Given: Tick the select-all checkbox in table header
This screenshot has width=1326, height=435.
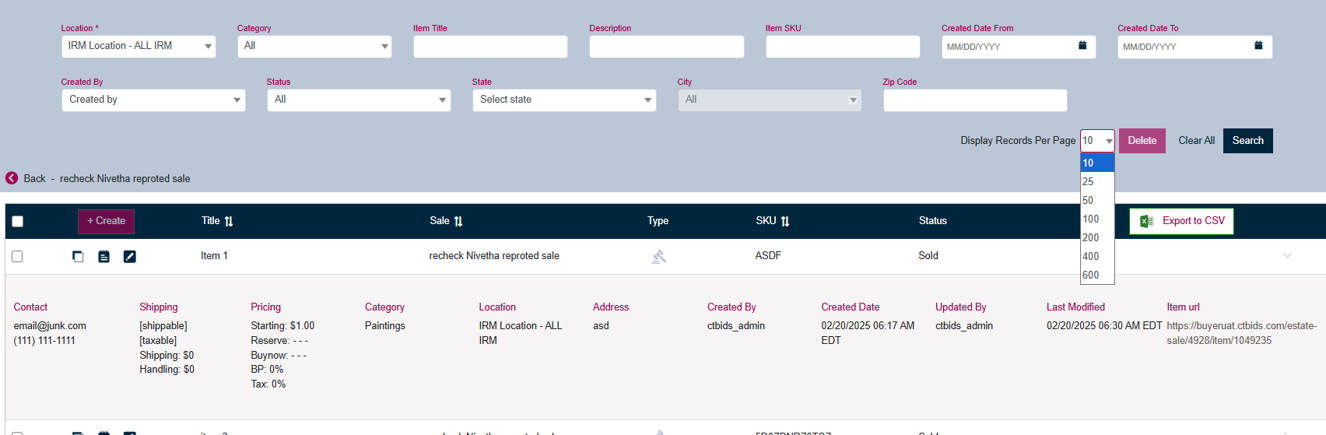Looking at the screenshot, I should [x=17, y=222].
